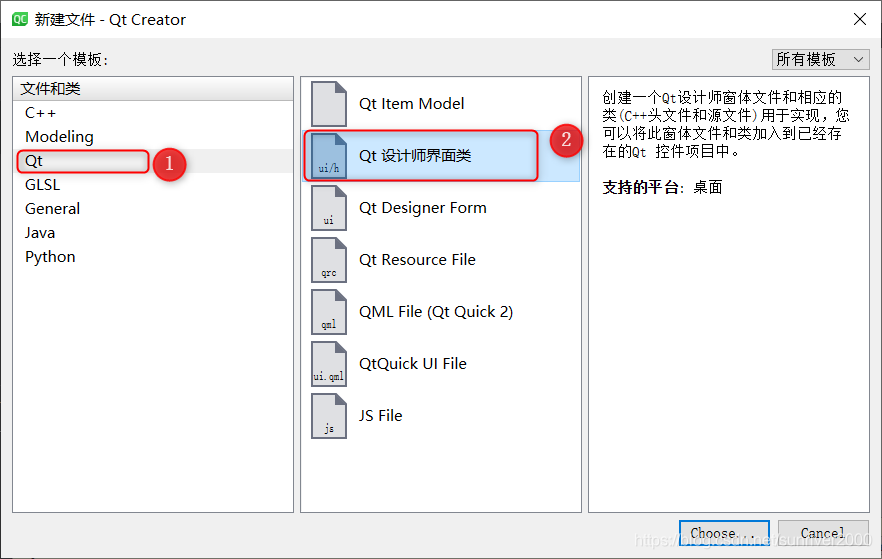Choose Qt 设计师界面类 template

click(441, 156)
